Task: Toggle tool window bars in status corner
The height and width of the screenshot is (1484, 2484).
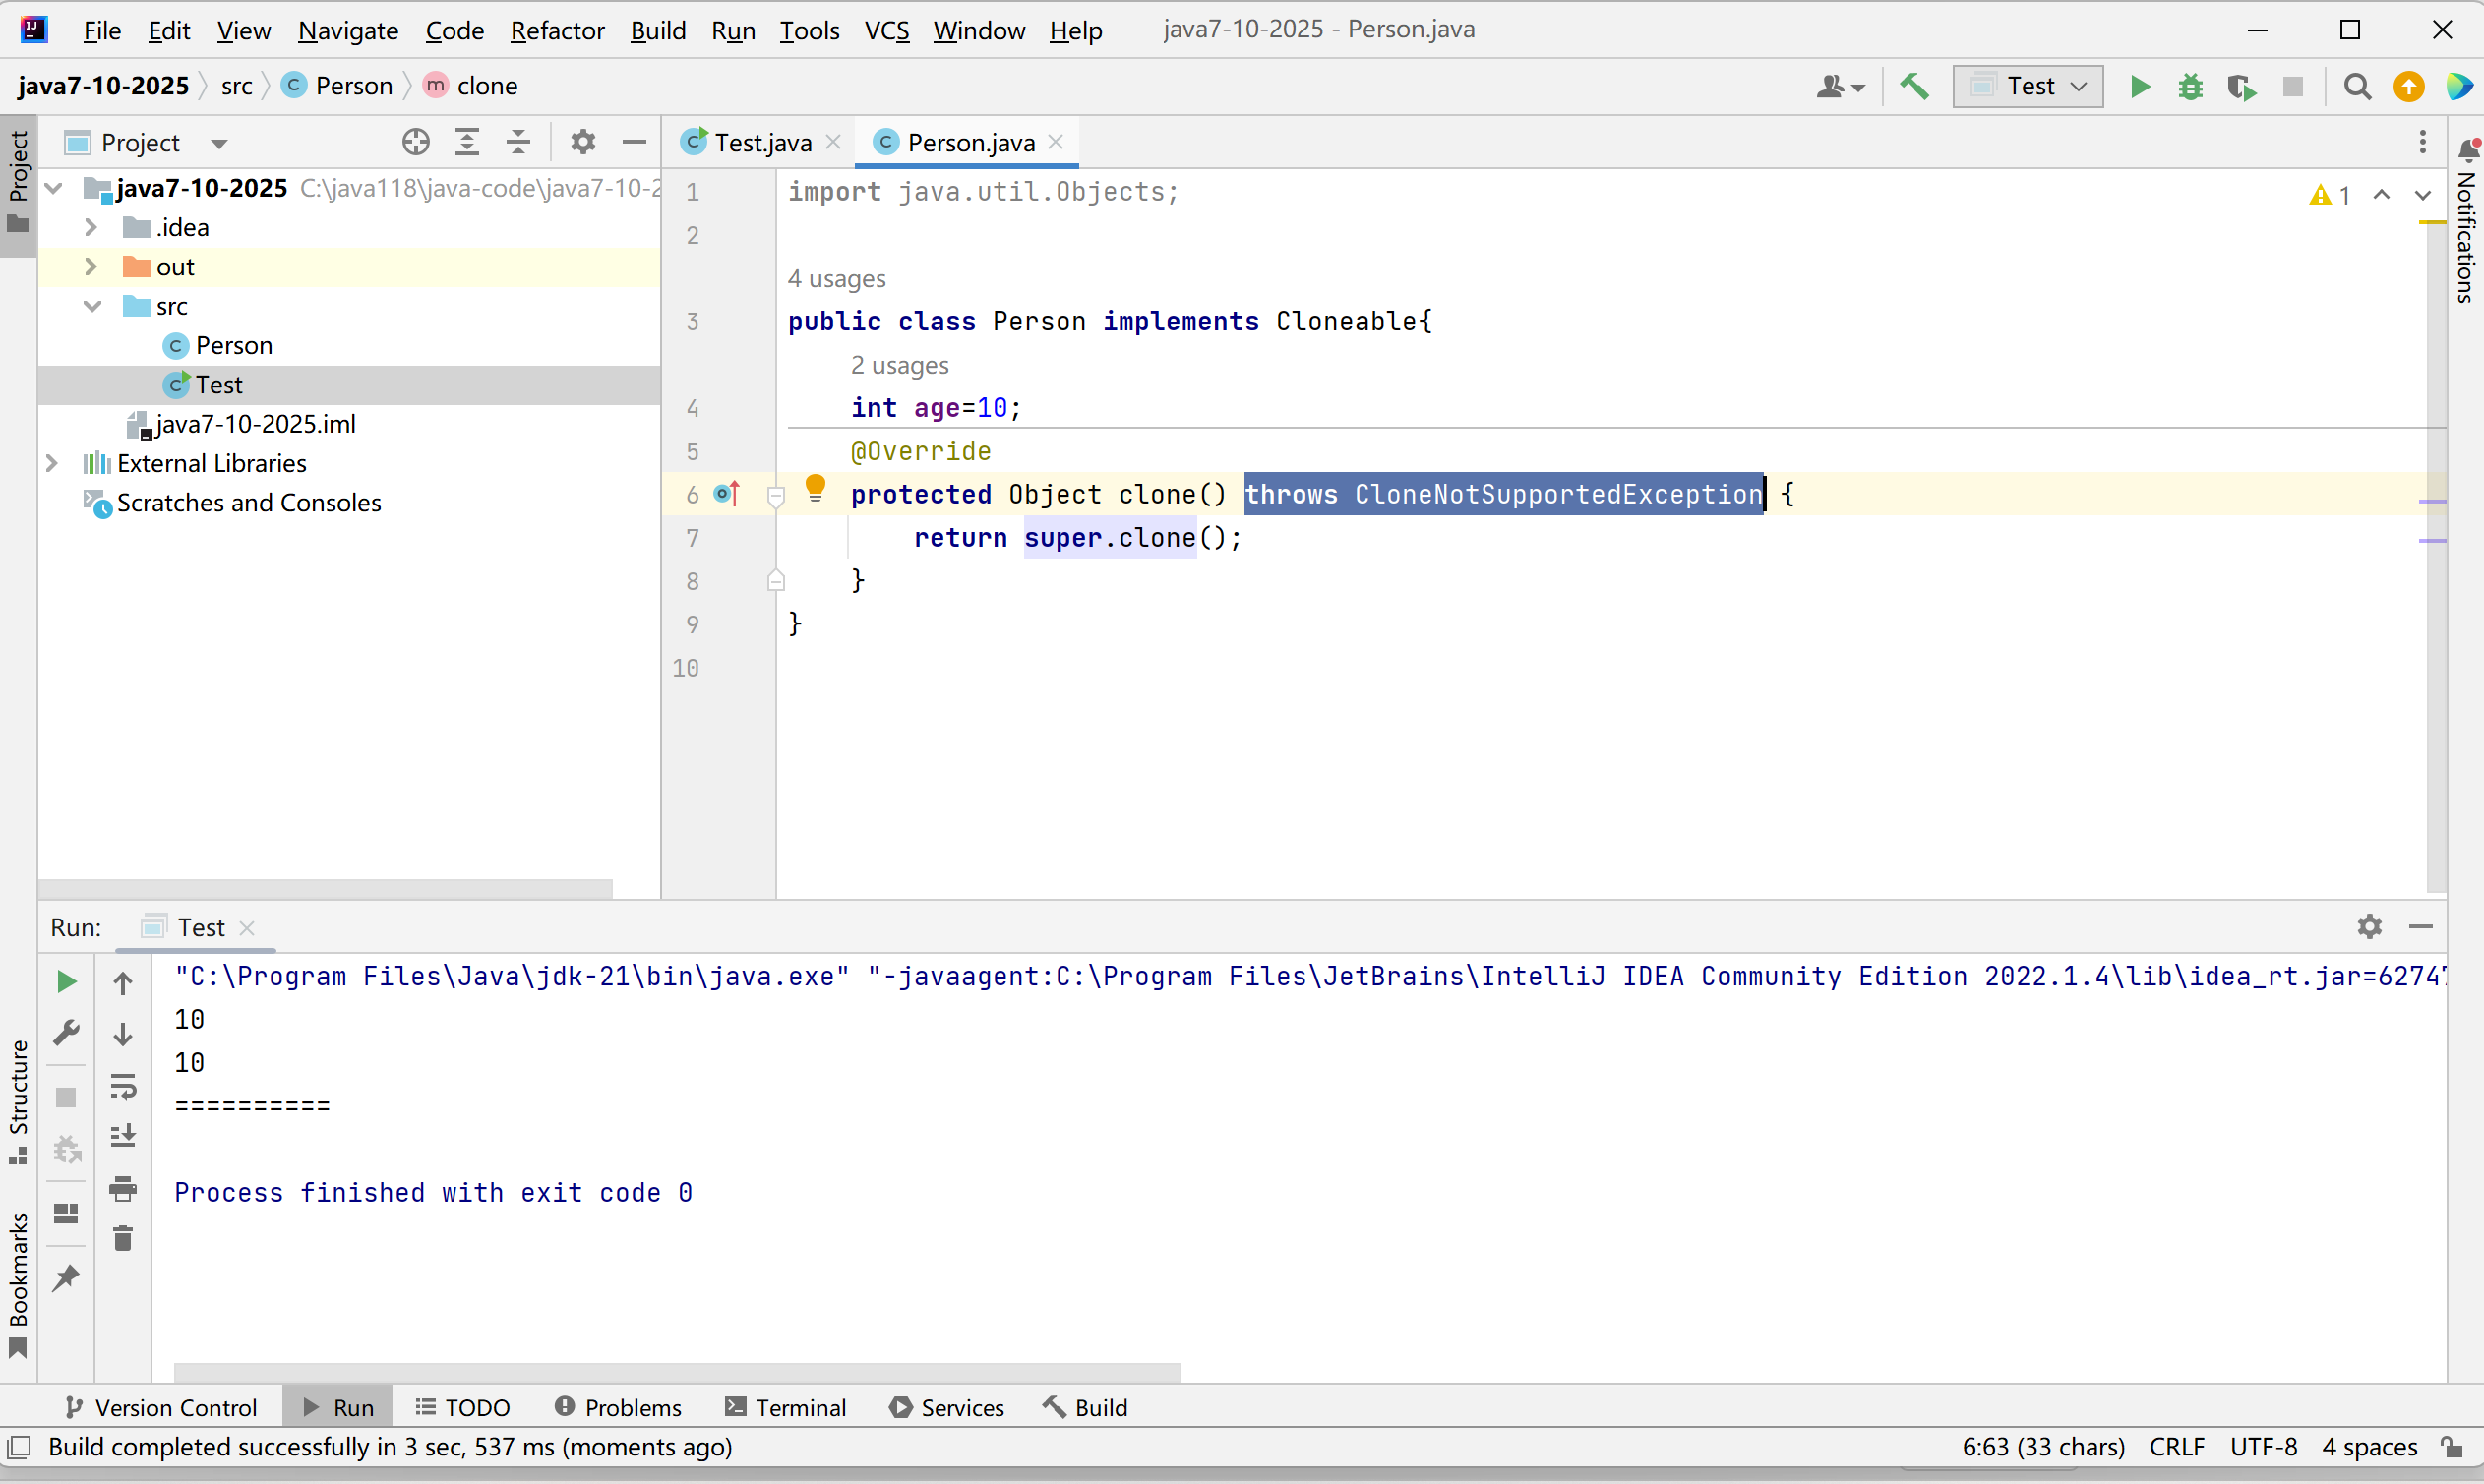Action: 19,1446
